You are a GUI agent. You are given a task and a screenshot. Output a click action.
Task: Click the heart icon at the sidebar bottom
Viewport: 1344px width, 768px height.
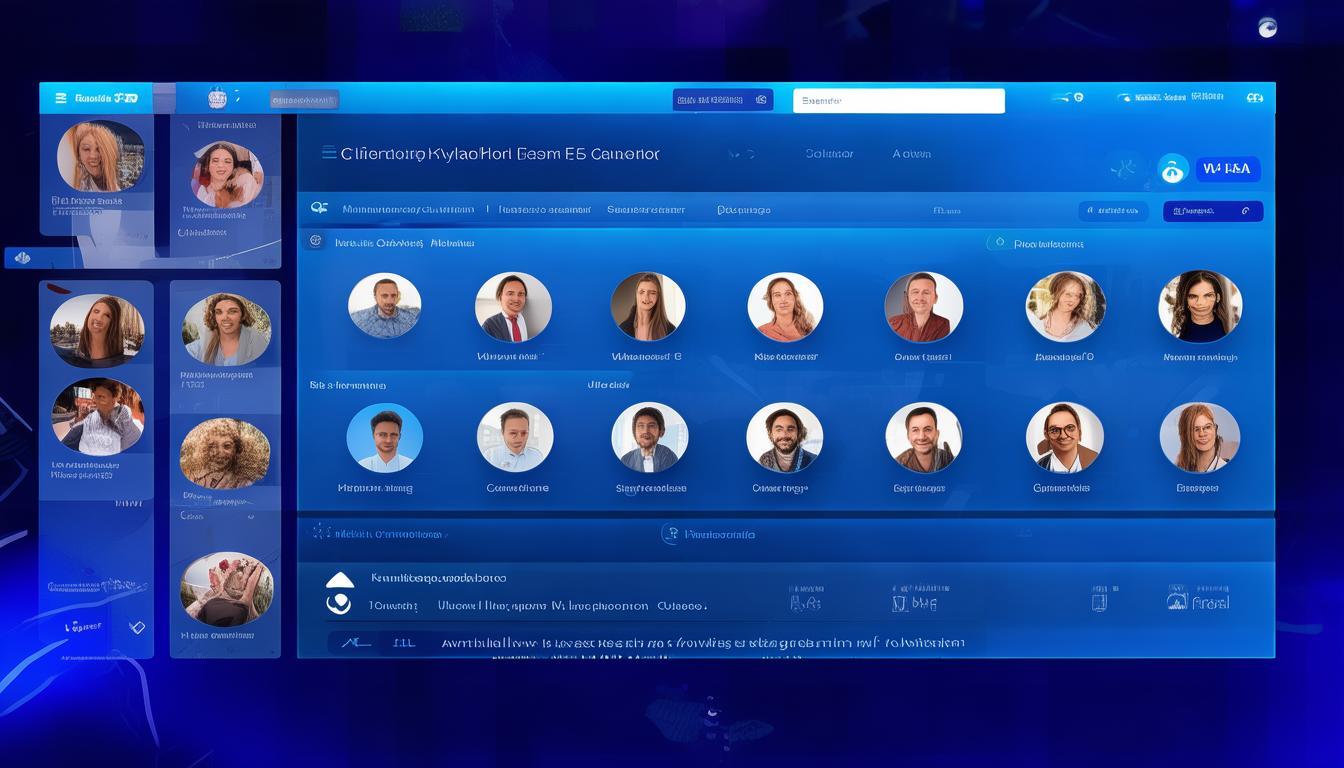[x=137, y=627]
